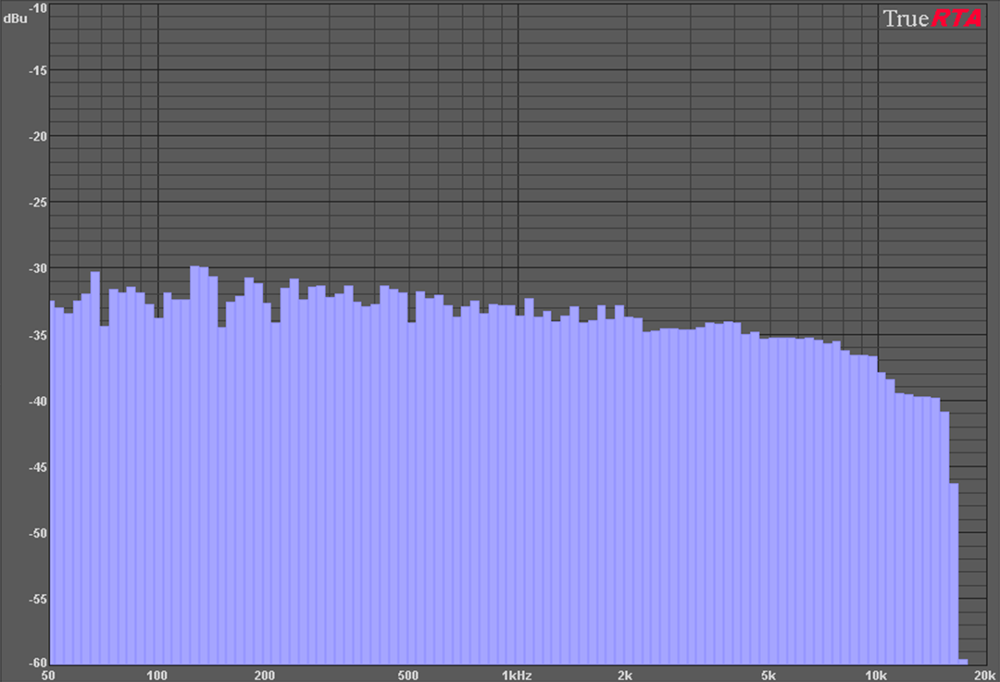The width and height of the screenshot is (1000, 682).
Task: Click the 200 frequency axis label
Action: click(x=265, y=675)
